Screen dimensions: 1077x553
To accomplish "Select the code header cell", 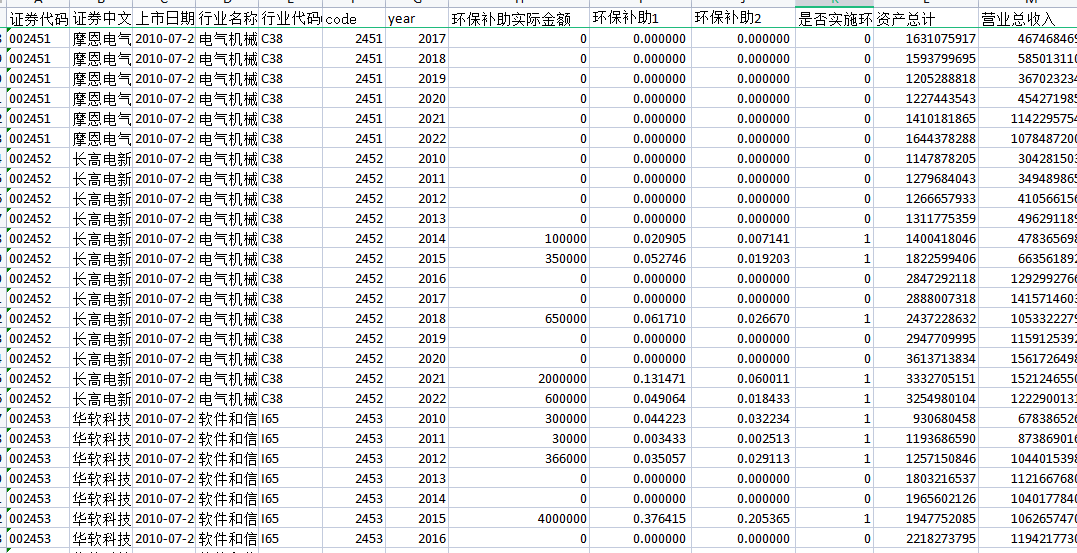I will click(354, 19).
